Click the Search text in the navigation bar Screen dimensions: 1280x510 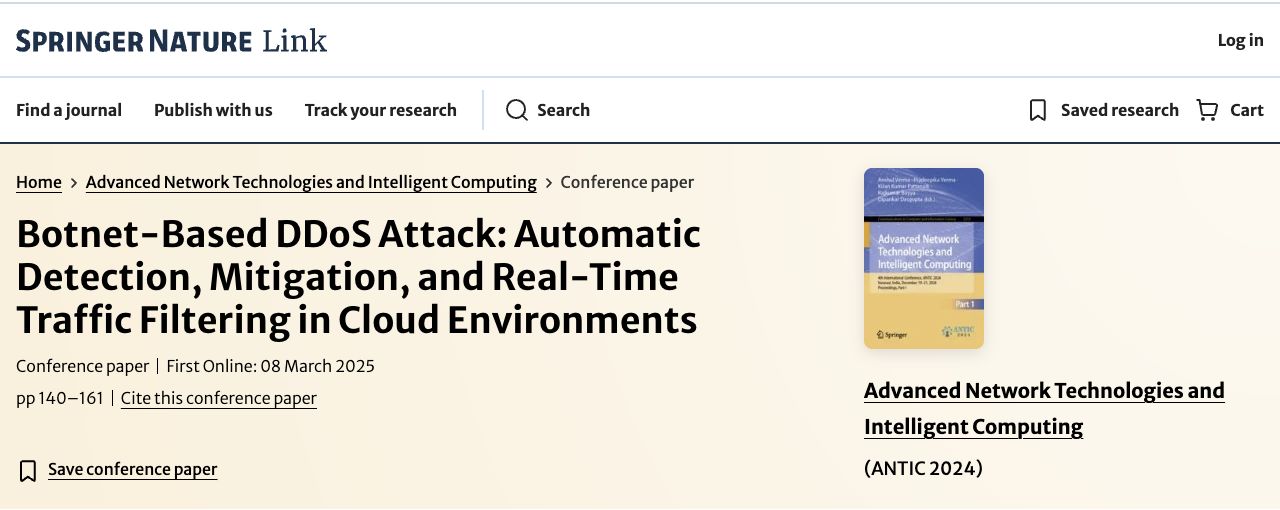[563, 110]
